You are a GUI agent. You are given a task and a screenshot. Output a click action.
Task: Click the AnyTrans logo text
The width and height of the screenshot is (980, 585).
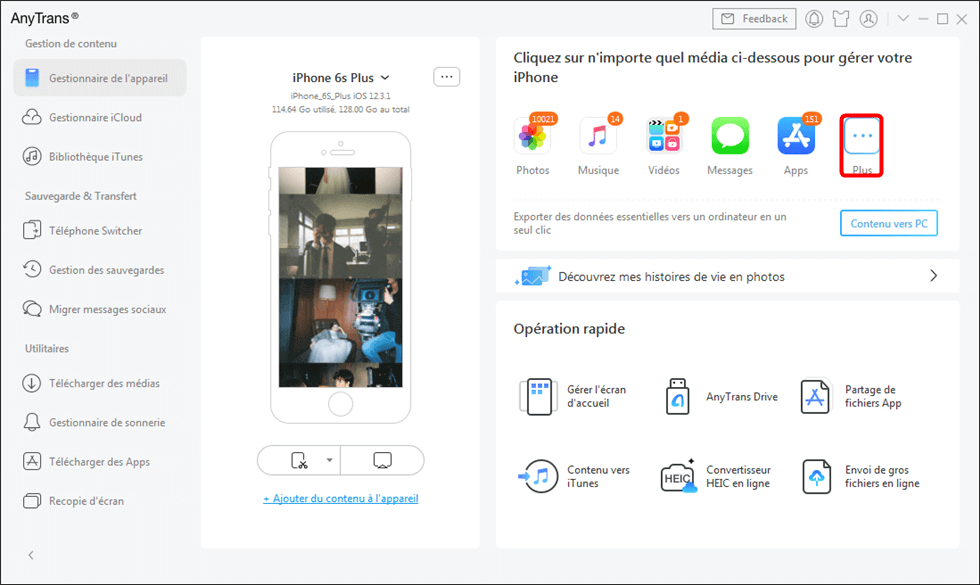point(44,18)
